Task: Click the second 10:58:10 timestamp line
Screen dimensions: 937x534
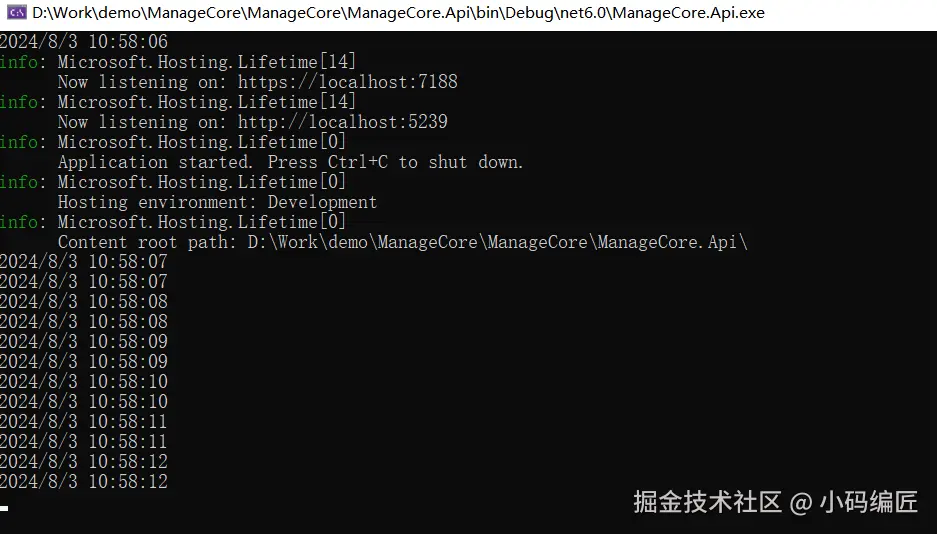Action: point(84,402)
